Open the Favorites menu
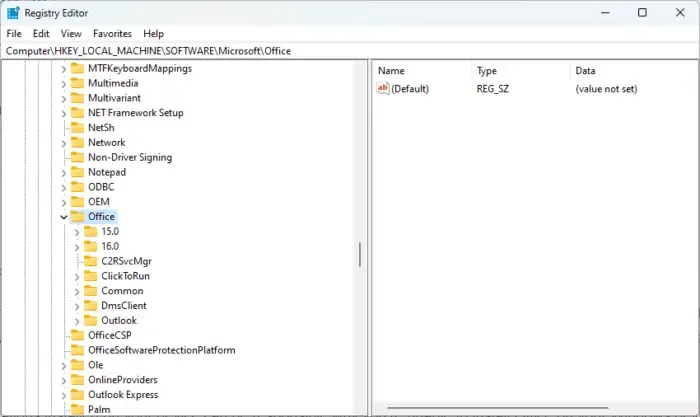Viewport: 700px width, 417px height. 112,33
